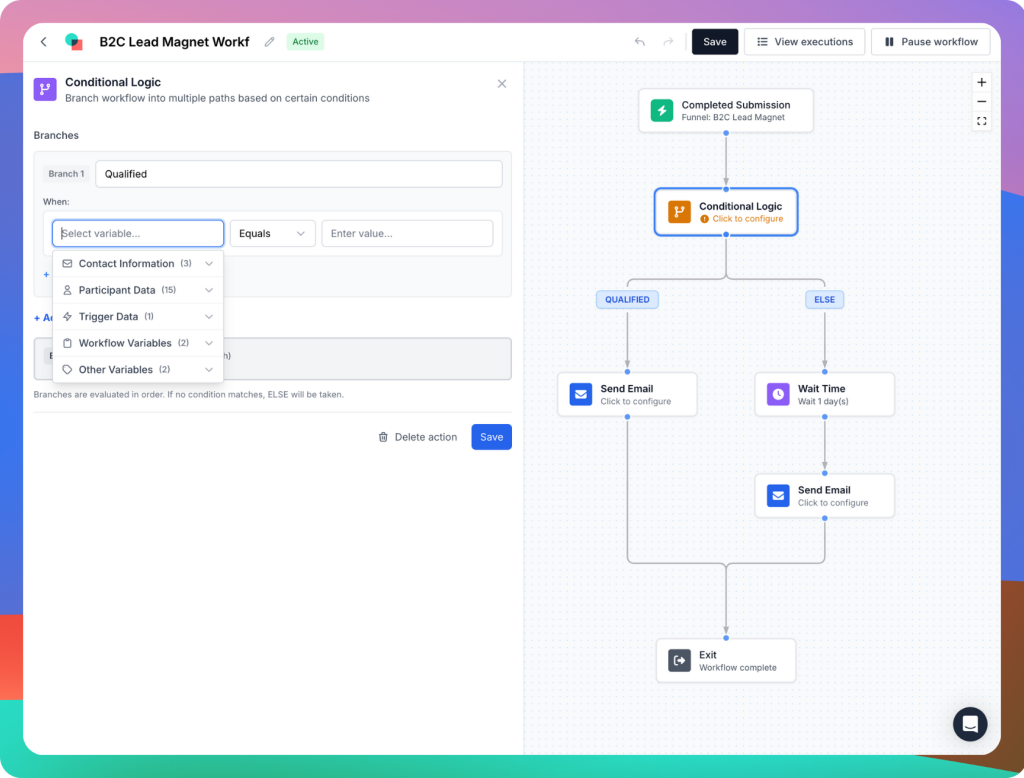Viewport: 1024px width, 778px height.
Task: Click the Active status badge
Action: click(x=305, y=42)
